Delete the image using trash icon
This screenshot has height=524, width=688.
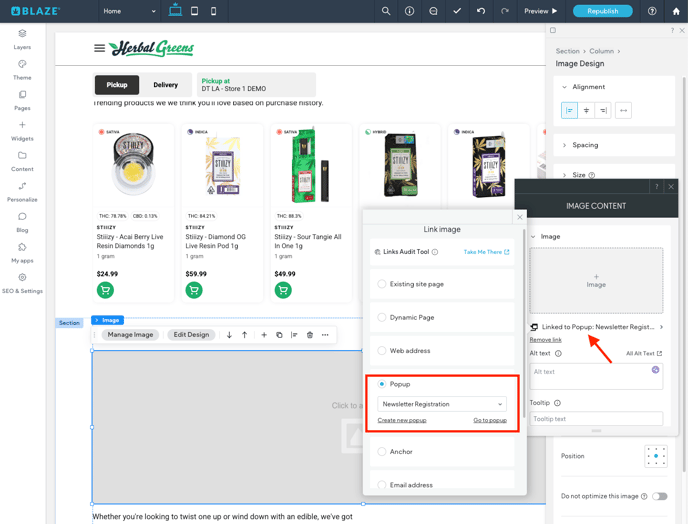[x=310, y=335]
